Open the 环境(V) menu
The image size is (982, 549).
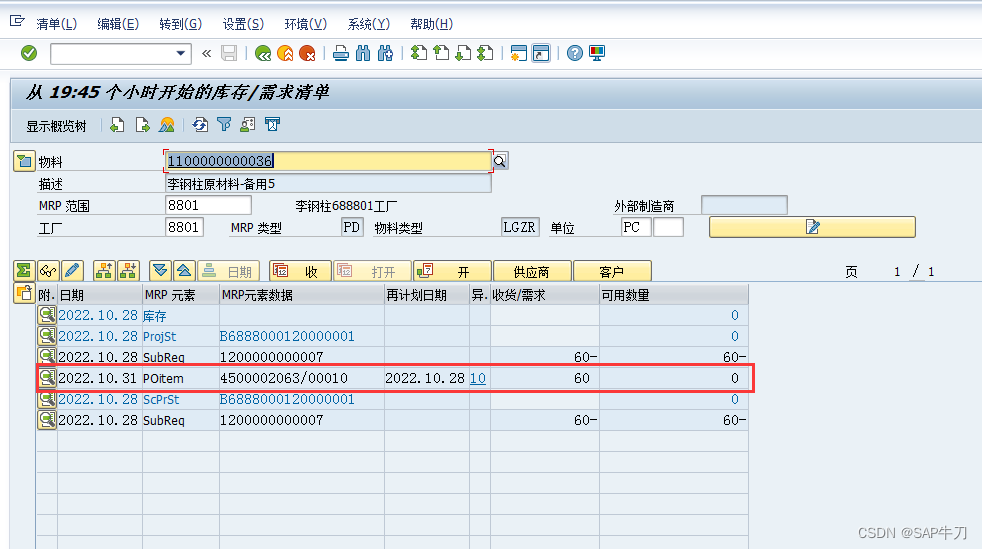point(306,24)
